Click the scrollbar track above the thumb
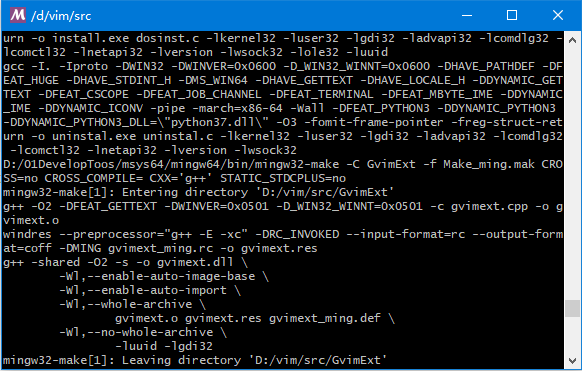This screenshot has height=371, width=582. (x=572, y=171)
